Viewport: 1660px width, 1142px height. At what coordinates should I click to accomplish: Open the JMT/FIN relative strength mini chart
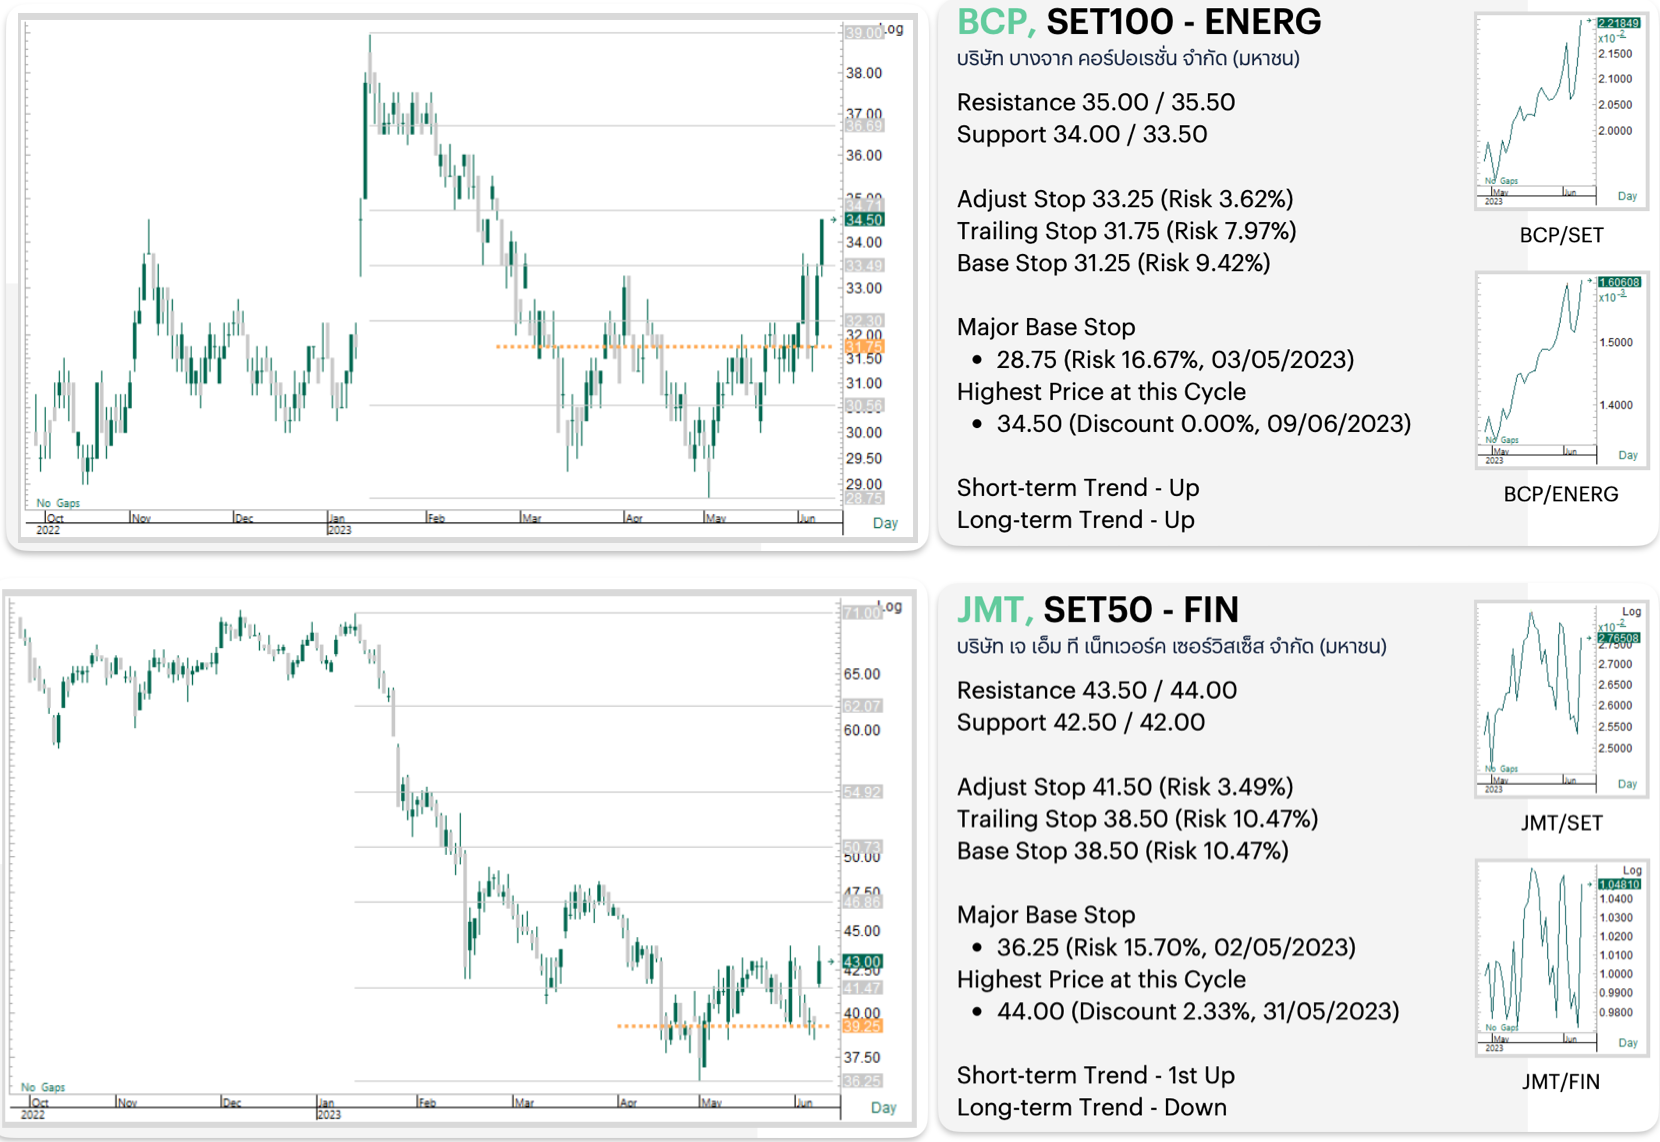click(x=1561, y=958)
